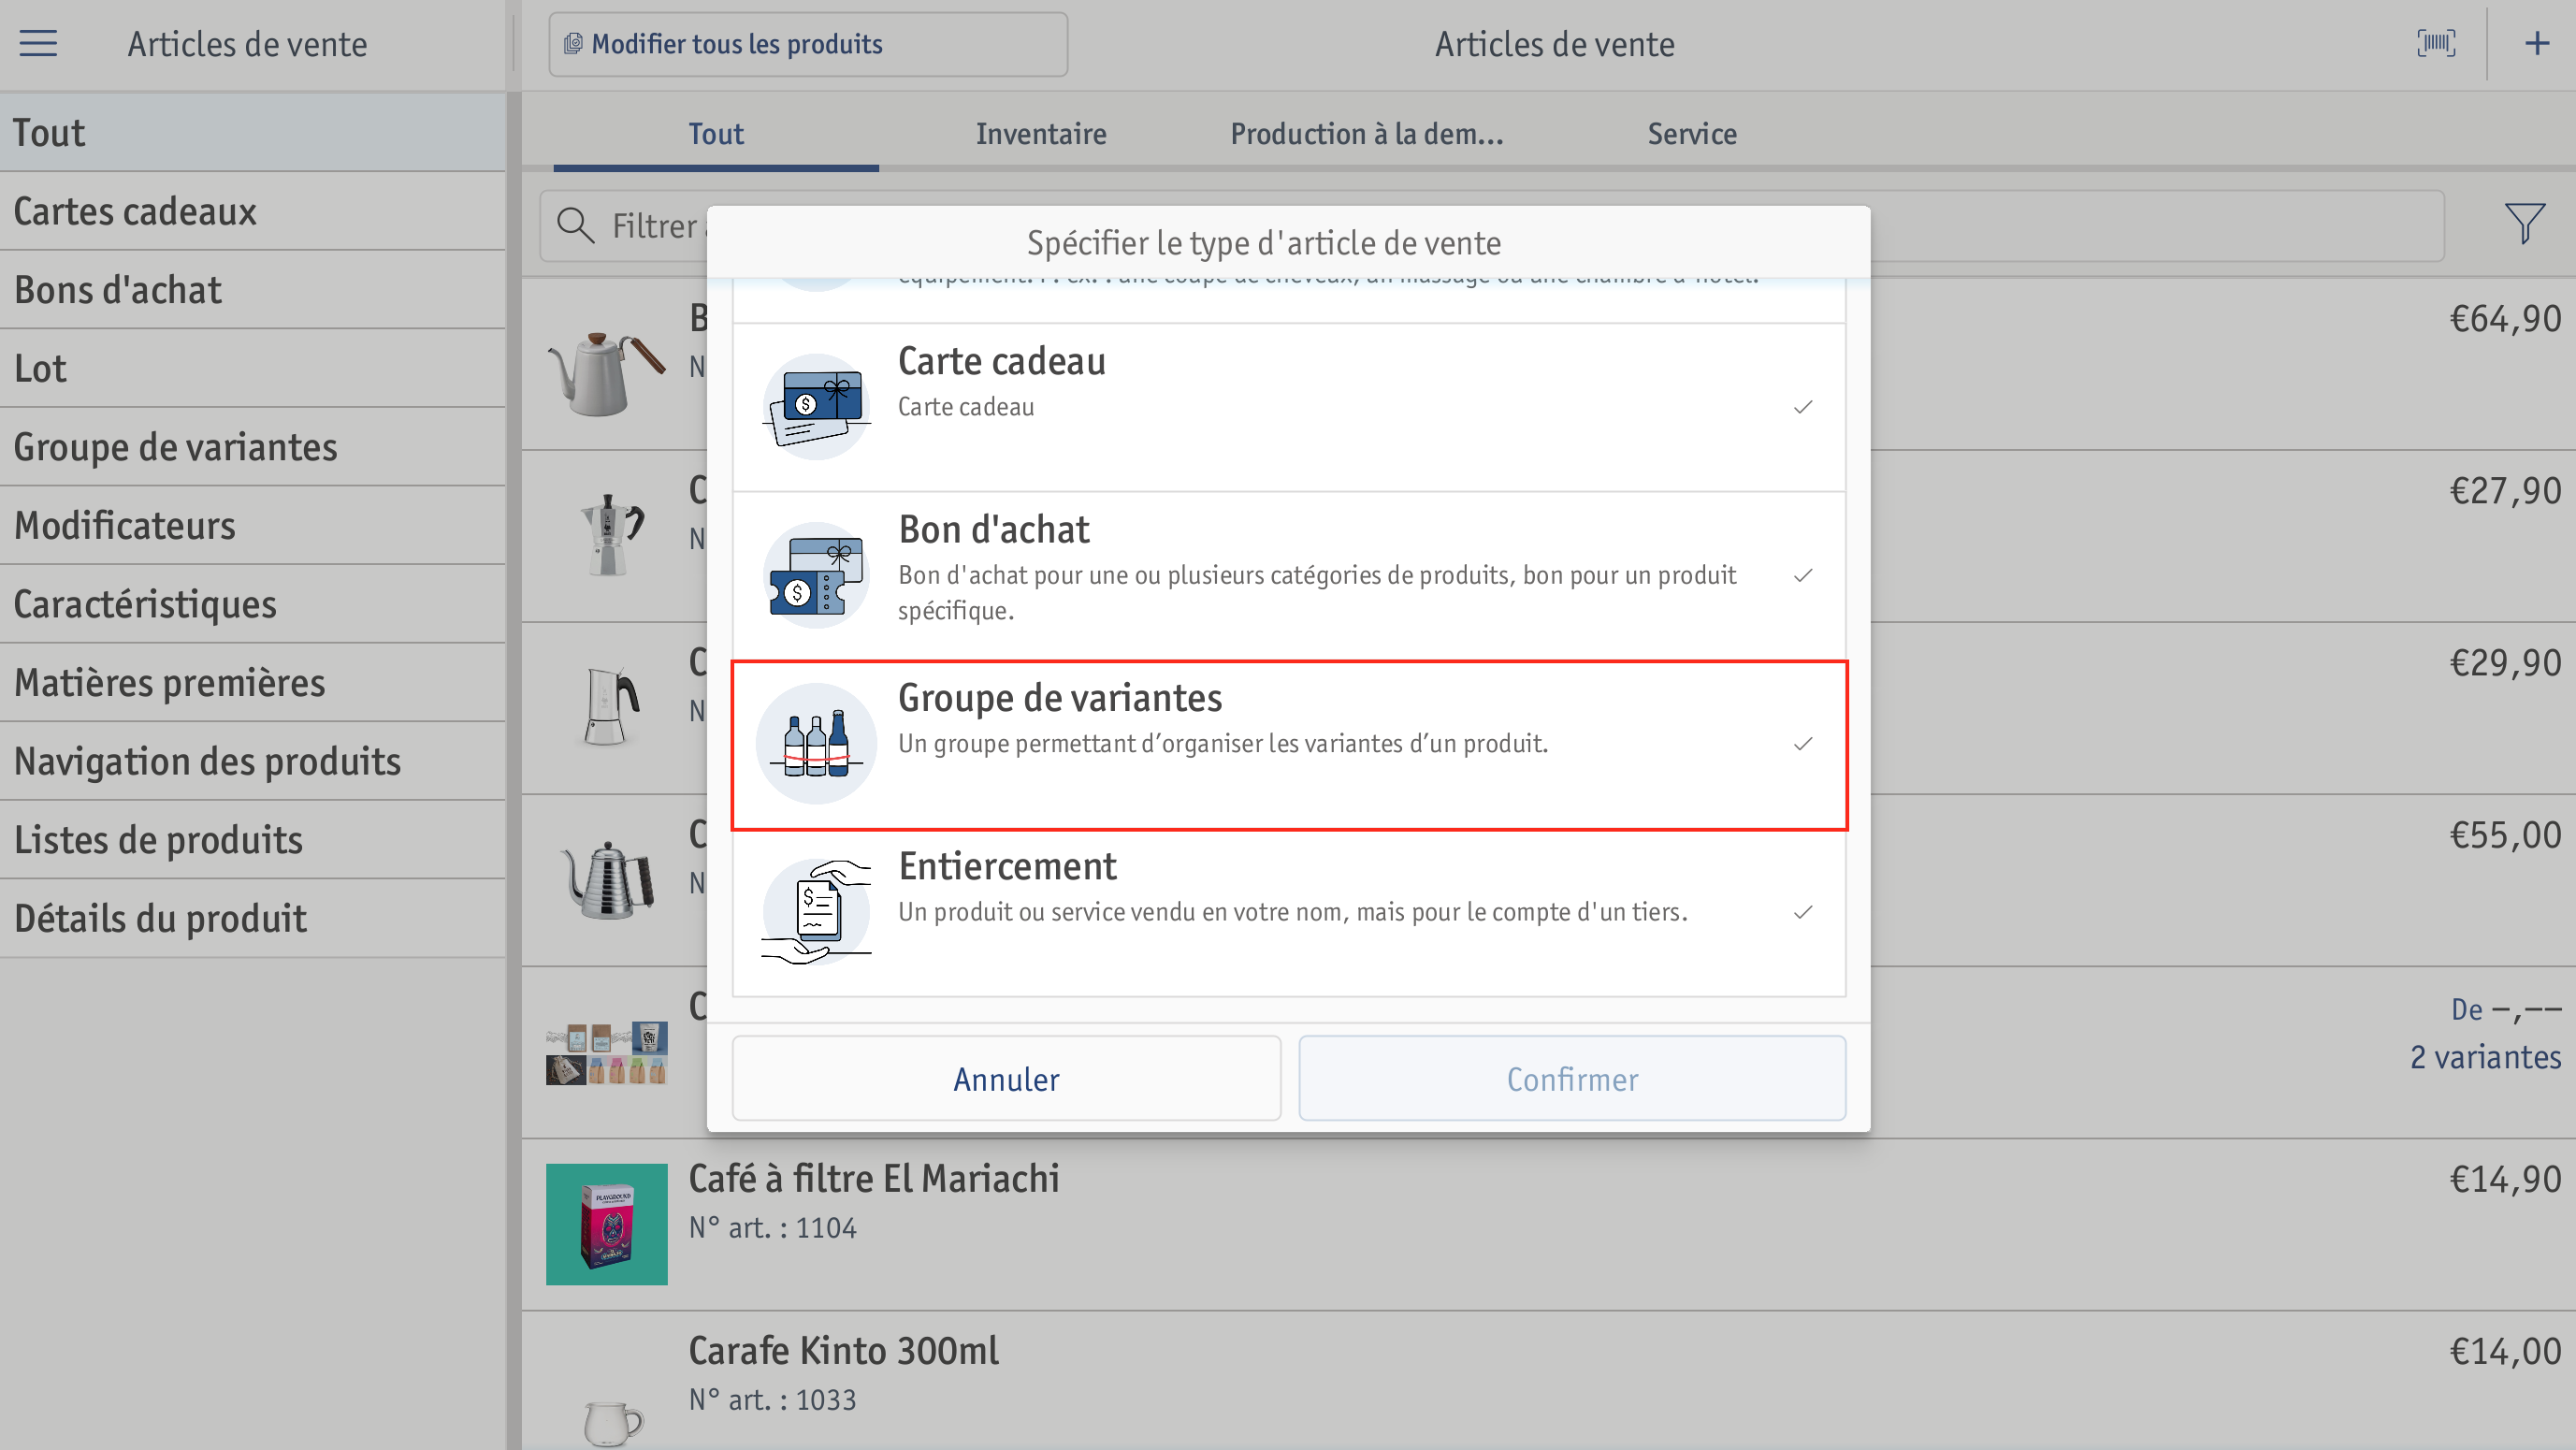Screen dimensions: 2576x1450
Task: Click the barcode scanner icon
Action: pyautogui.click(x=2436, y=43)
